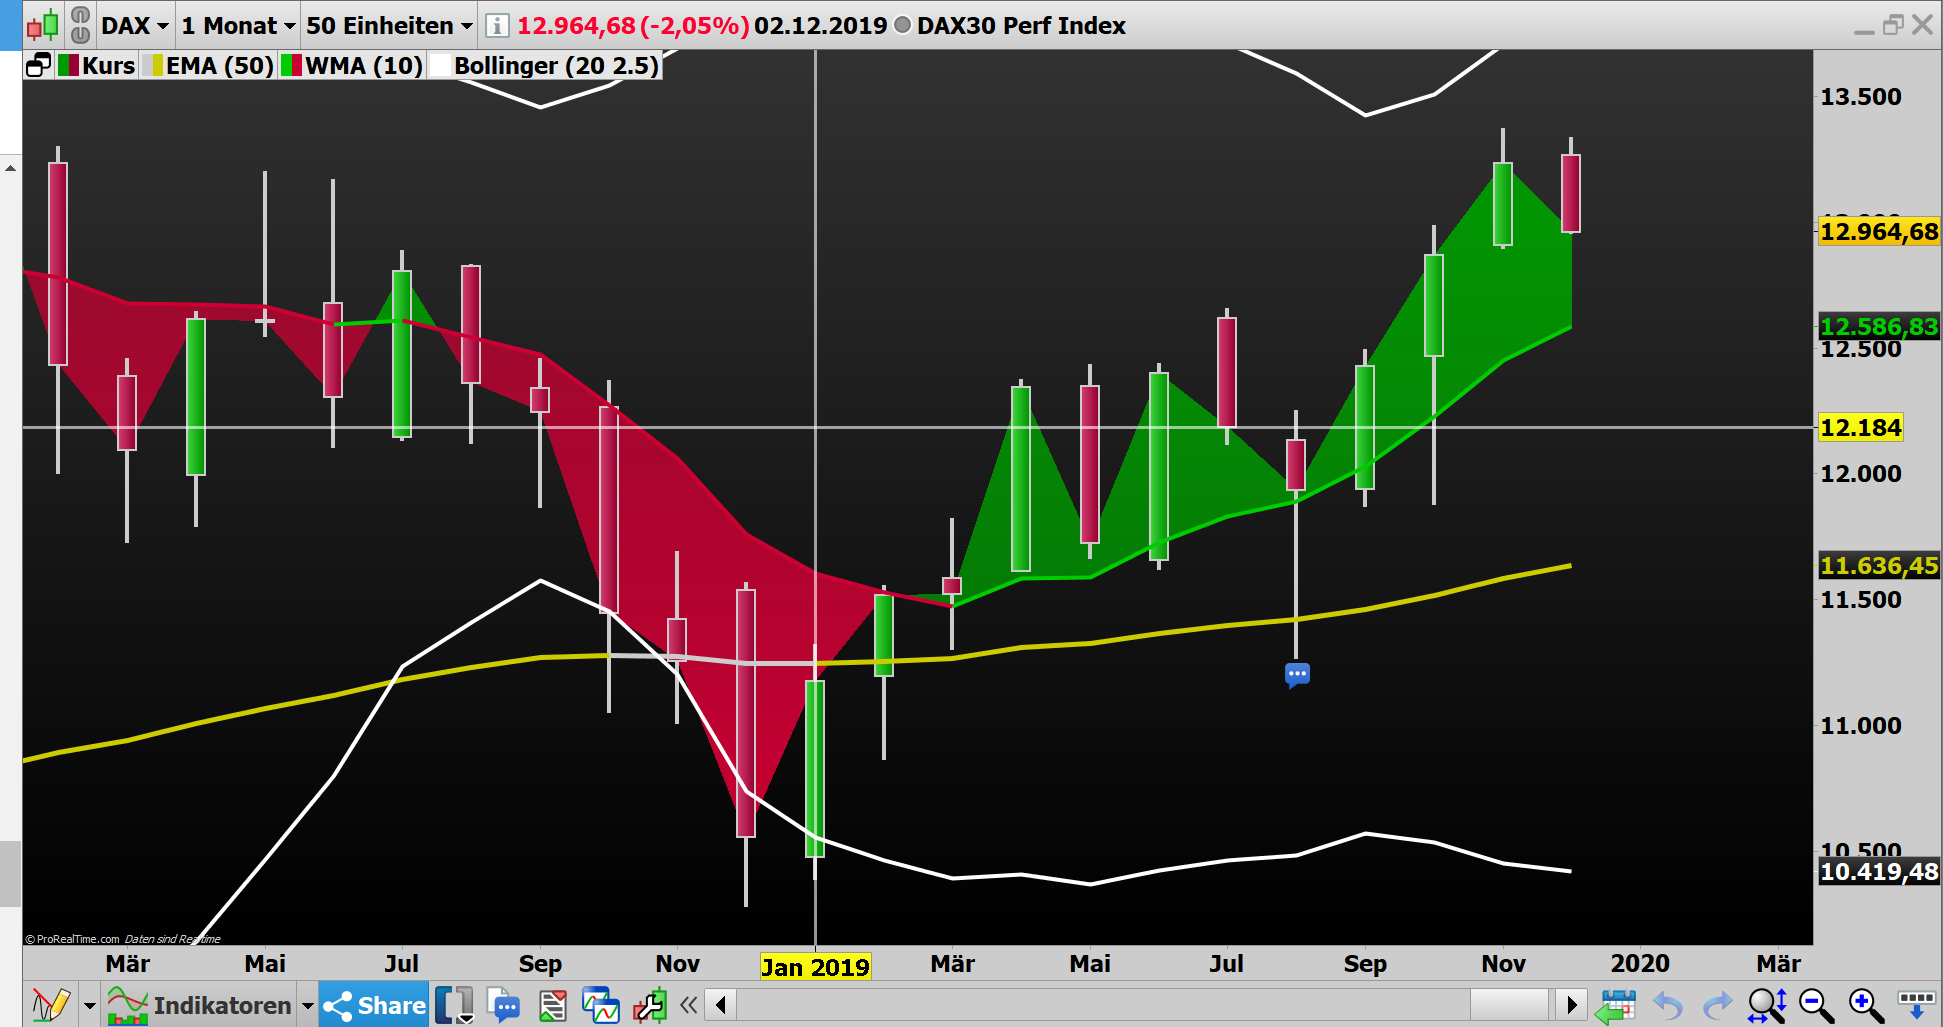Open chart settings via the wrench icon

pyautogui.click(x=650, y=1005)
